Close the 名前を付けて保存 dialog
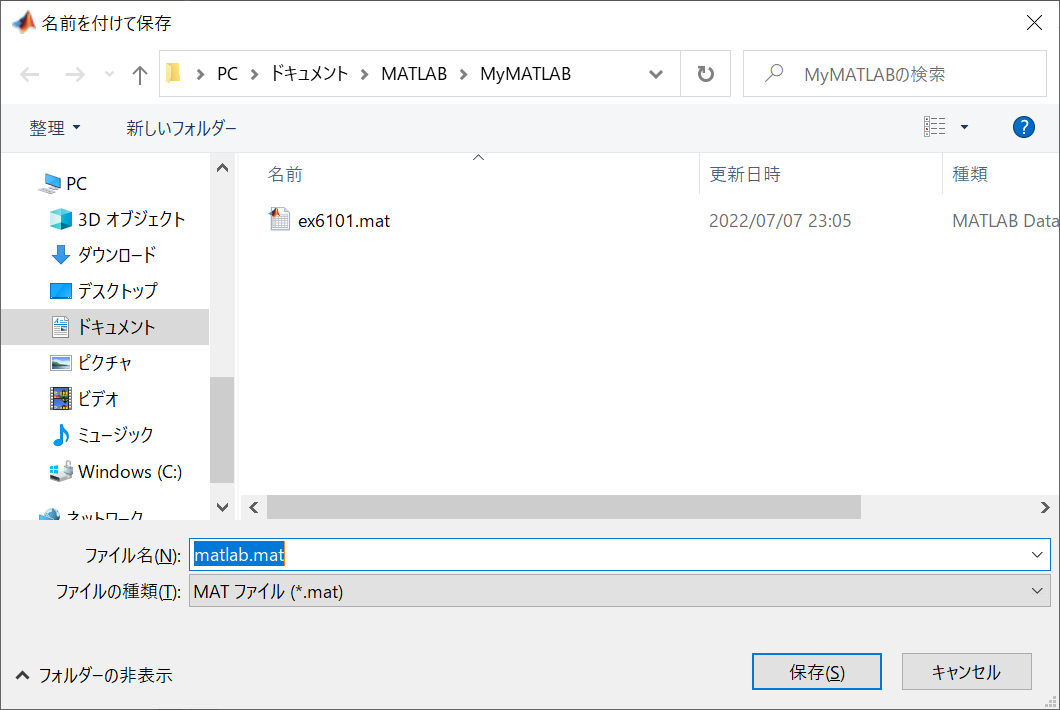Screen dimensions: 1060x710 pos(1034,23)
